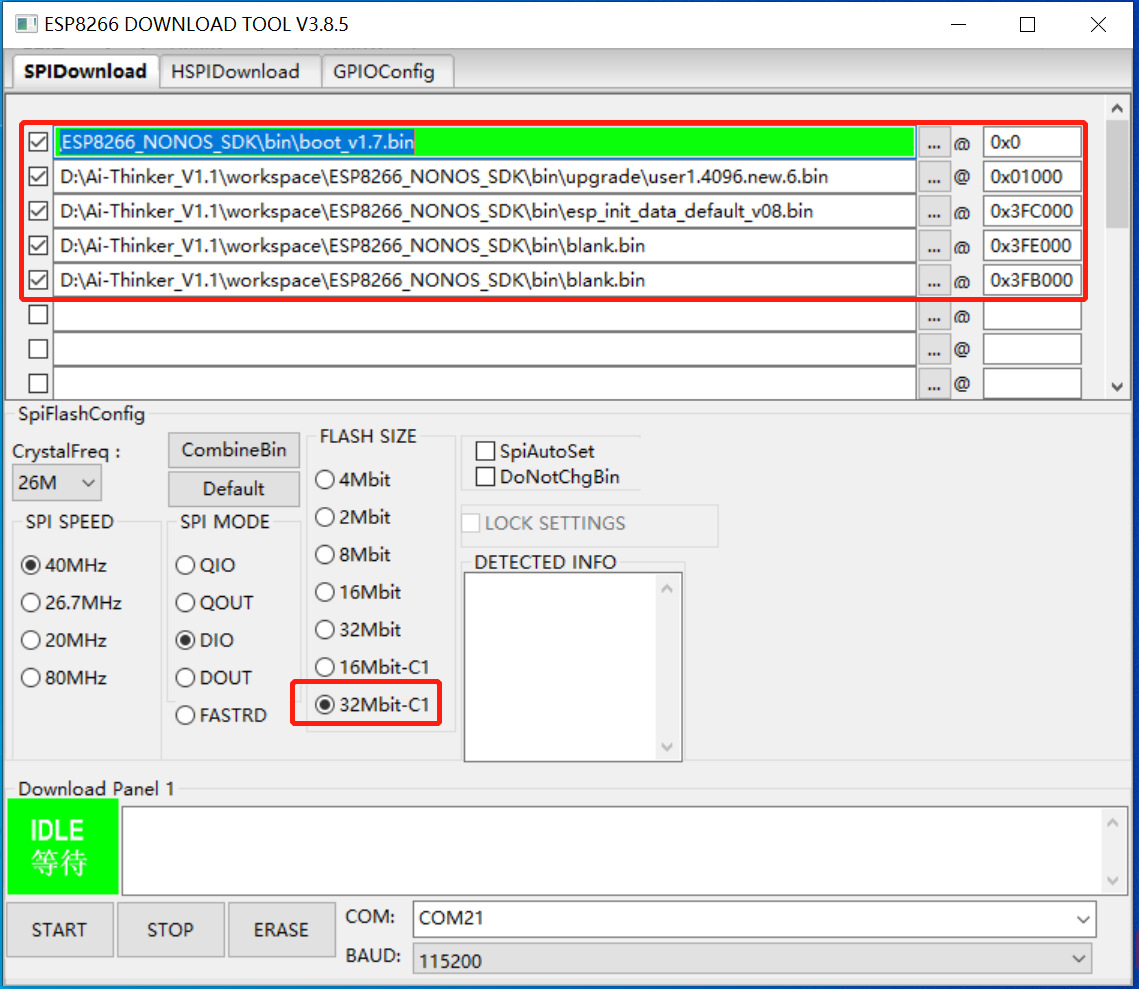This screenshot has width=1139, height=989.
Task: Uncheck the boot_v1.7.bin file checkbox
Action: 39,143
